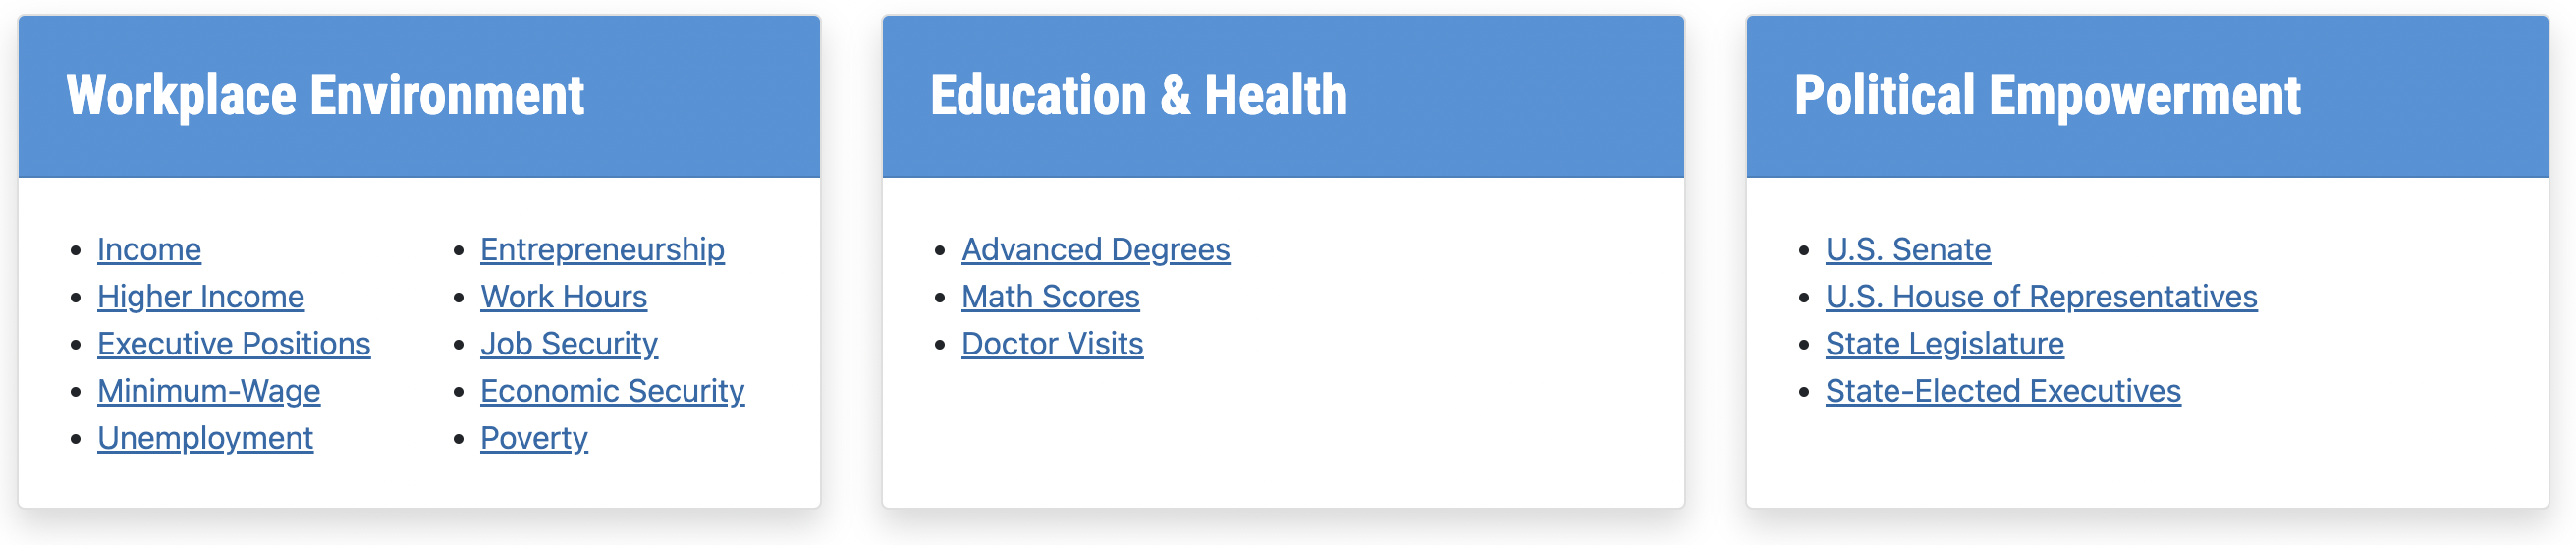Go to Executive Positions
This screenshot has height=545, width=2576.
pyautogui.click(x=233, y=343)
